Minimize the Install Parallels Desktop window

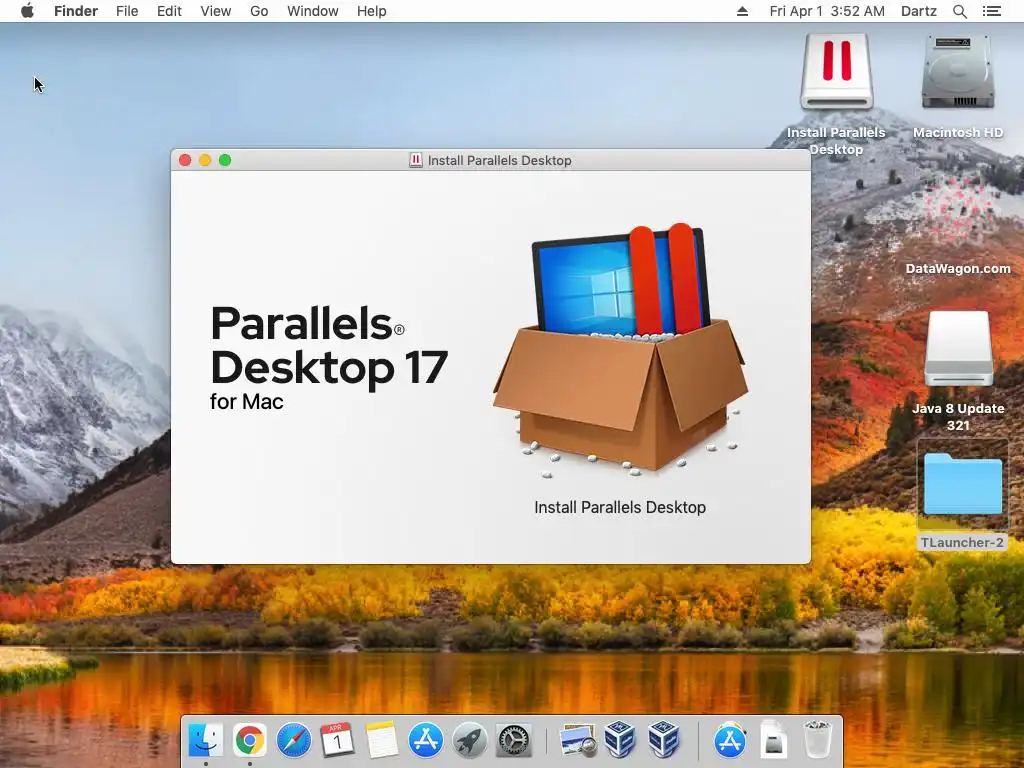pyautogui.click(x=205, y=160)
